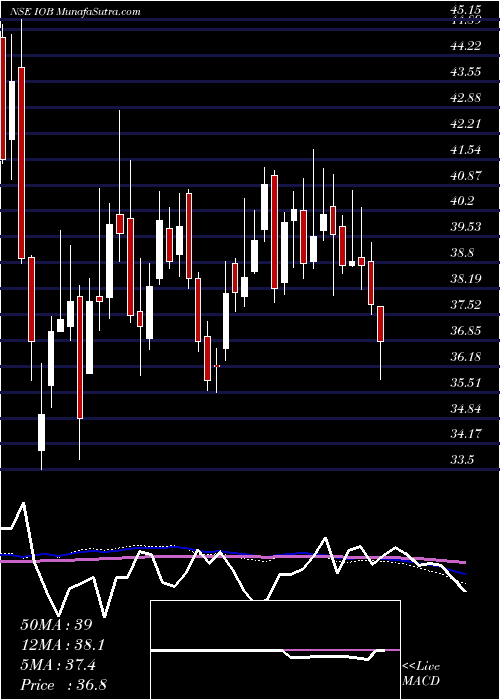Click the '5MA : 37.4' readout

58,666
